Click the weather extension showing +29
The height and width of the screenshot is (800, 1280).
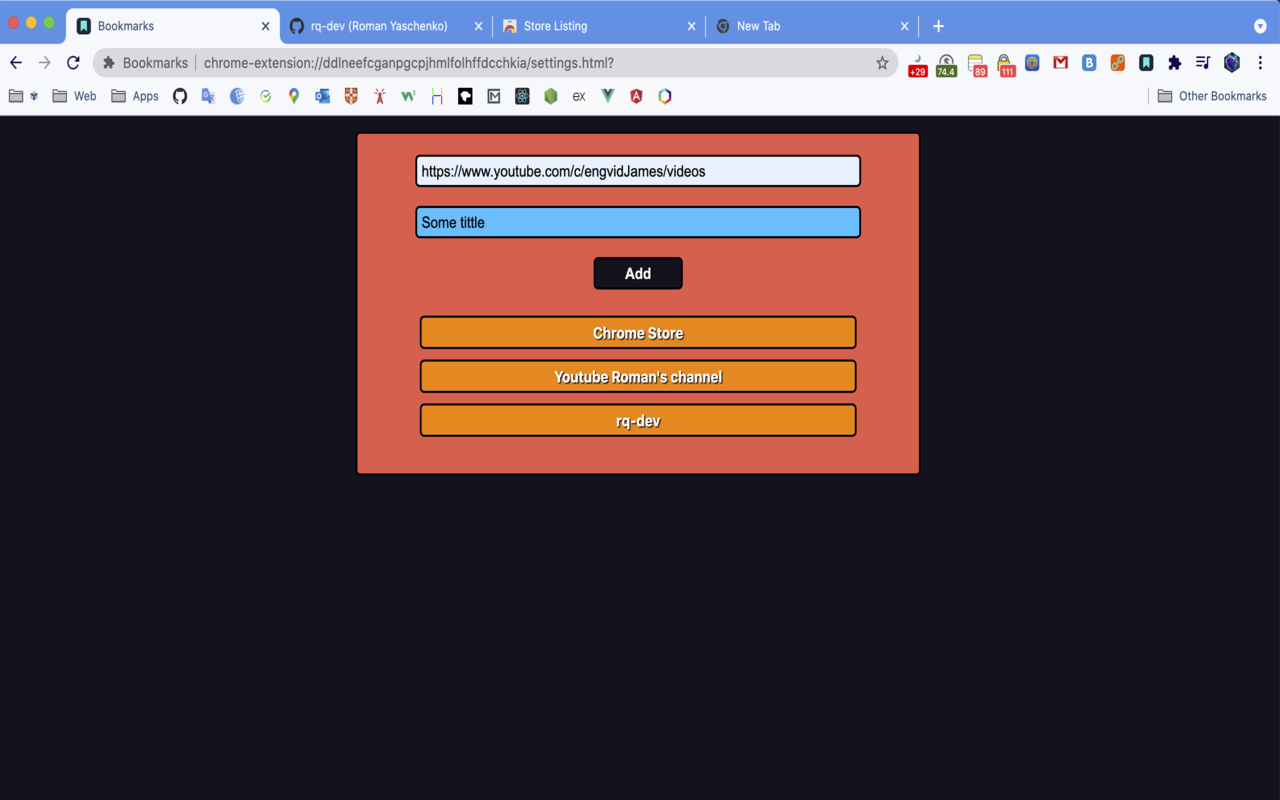point(917,65)
